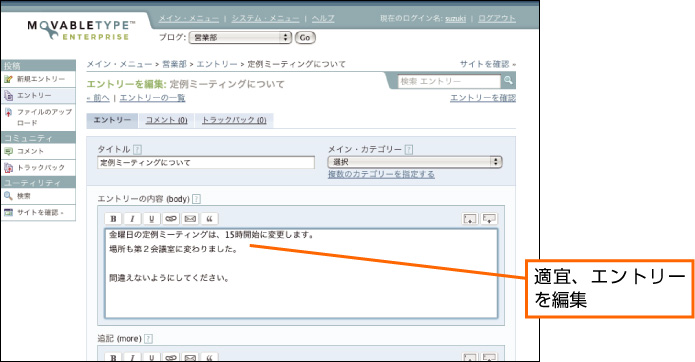Switch to the コメント (0) tab
The image size is (695, 362).
166,120
